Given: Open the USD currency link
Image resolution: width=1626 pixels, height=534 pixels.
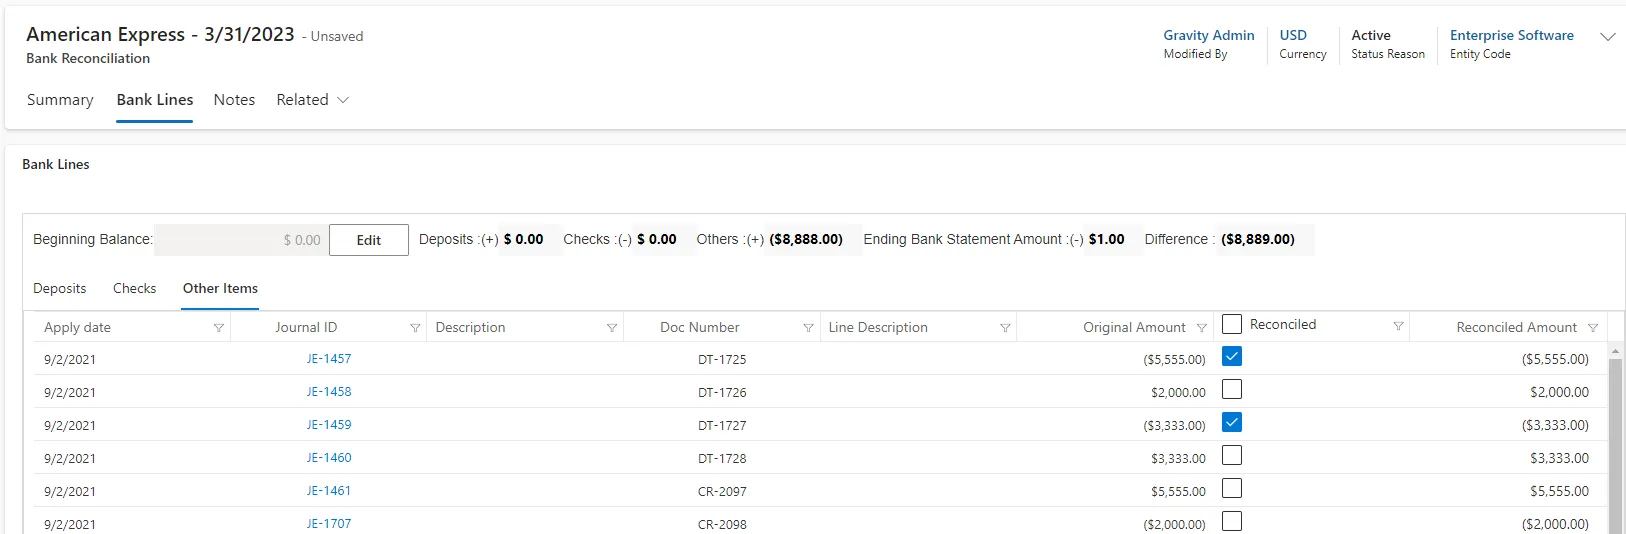Looking at the screenshot, I should click(x=1293, y=35).
